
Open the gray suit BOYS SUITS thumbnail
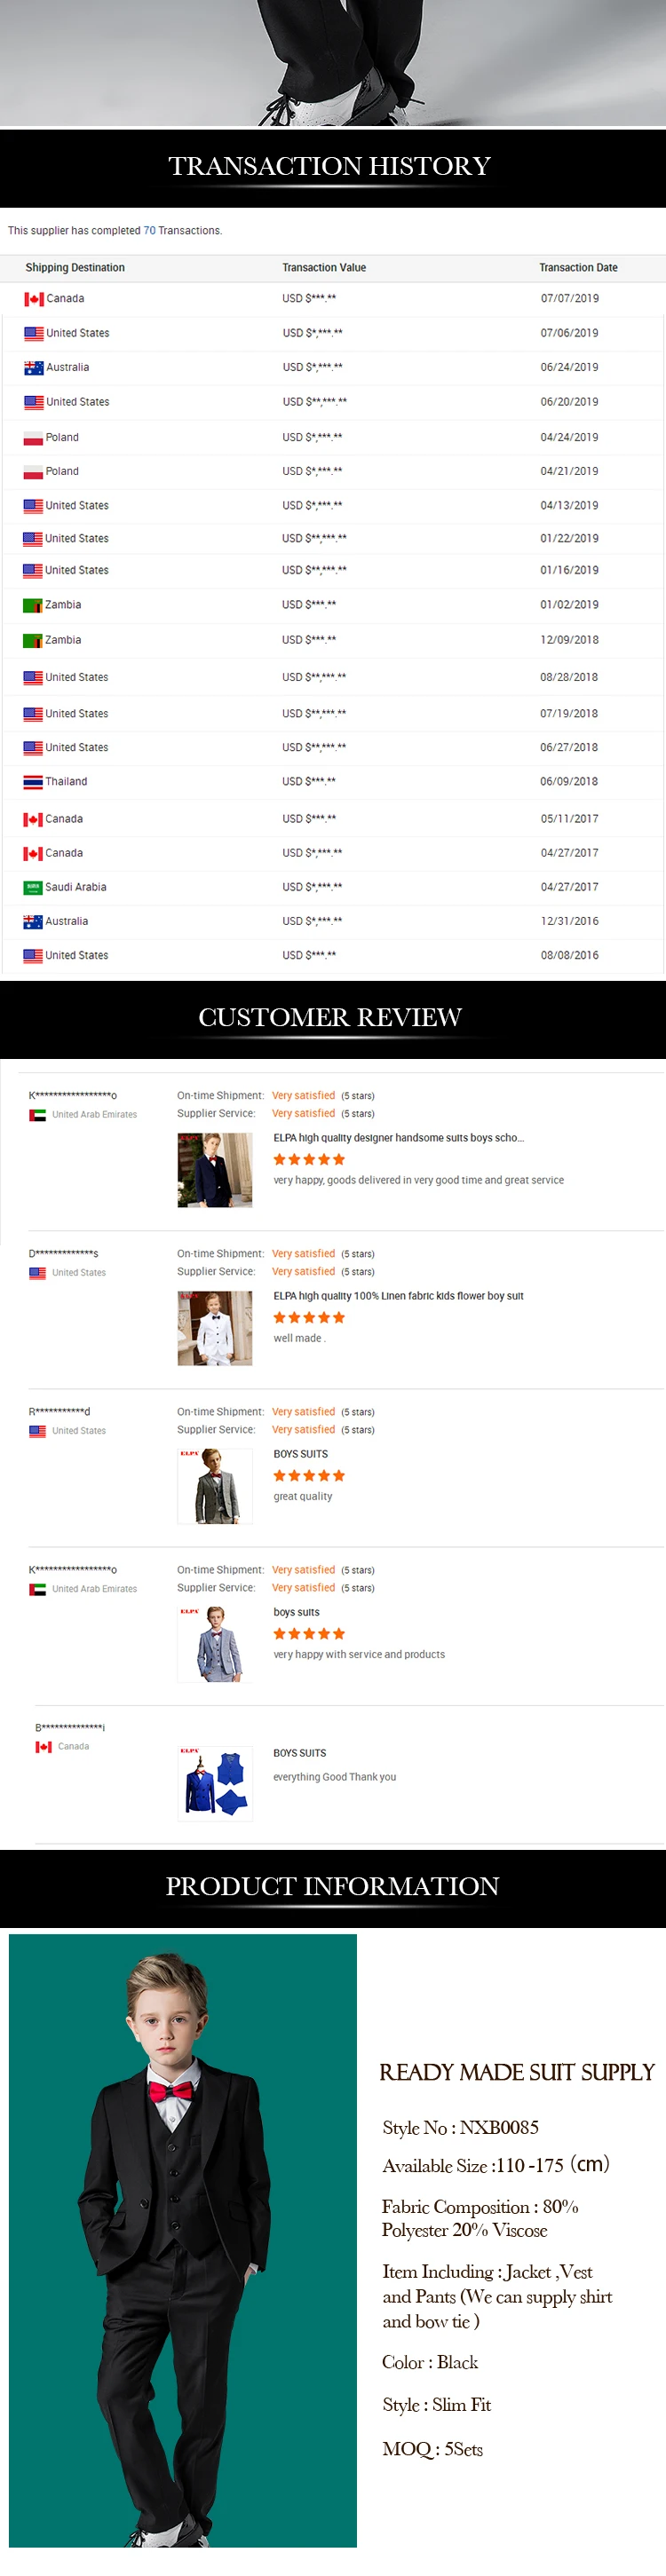(x=215, y=1486)
